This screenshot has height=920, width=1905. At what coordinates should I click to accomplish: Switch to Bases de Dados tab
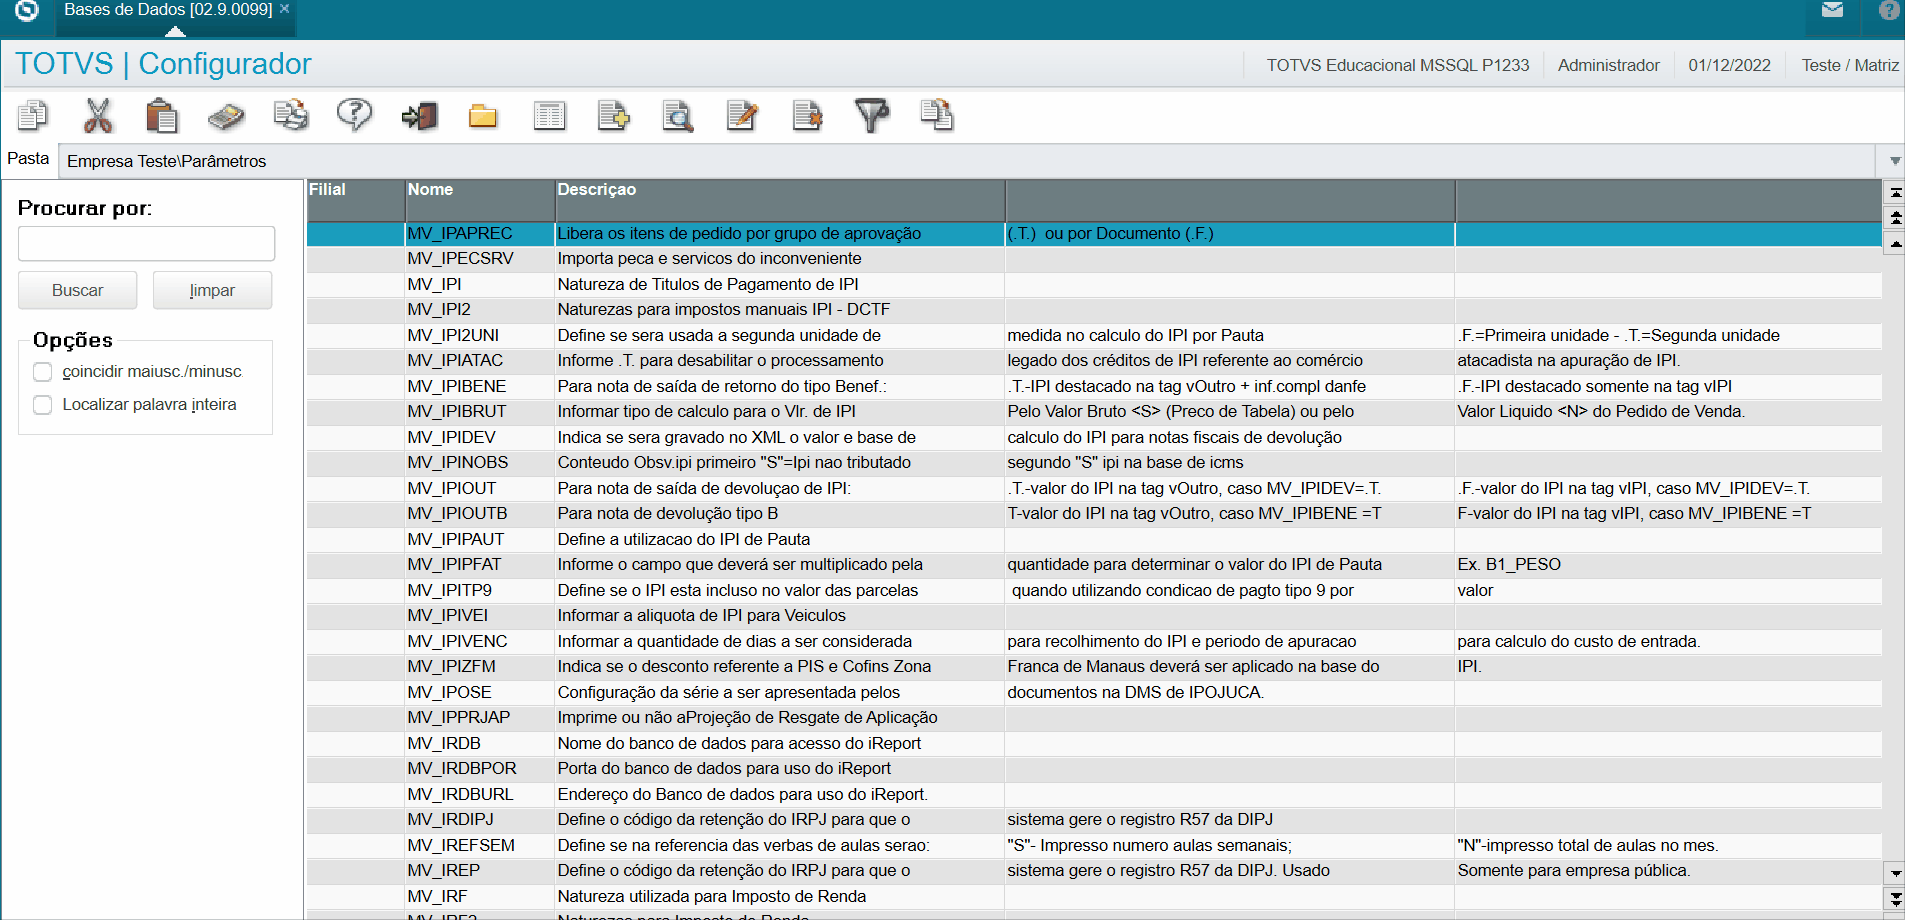coord(167,10)
